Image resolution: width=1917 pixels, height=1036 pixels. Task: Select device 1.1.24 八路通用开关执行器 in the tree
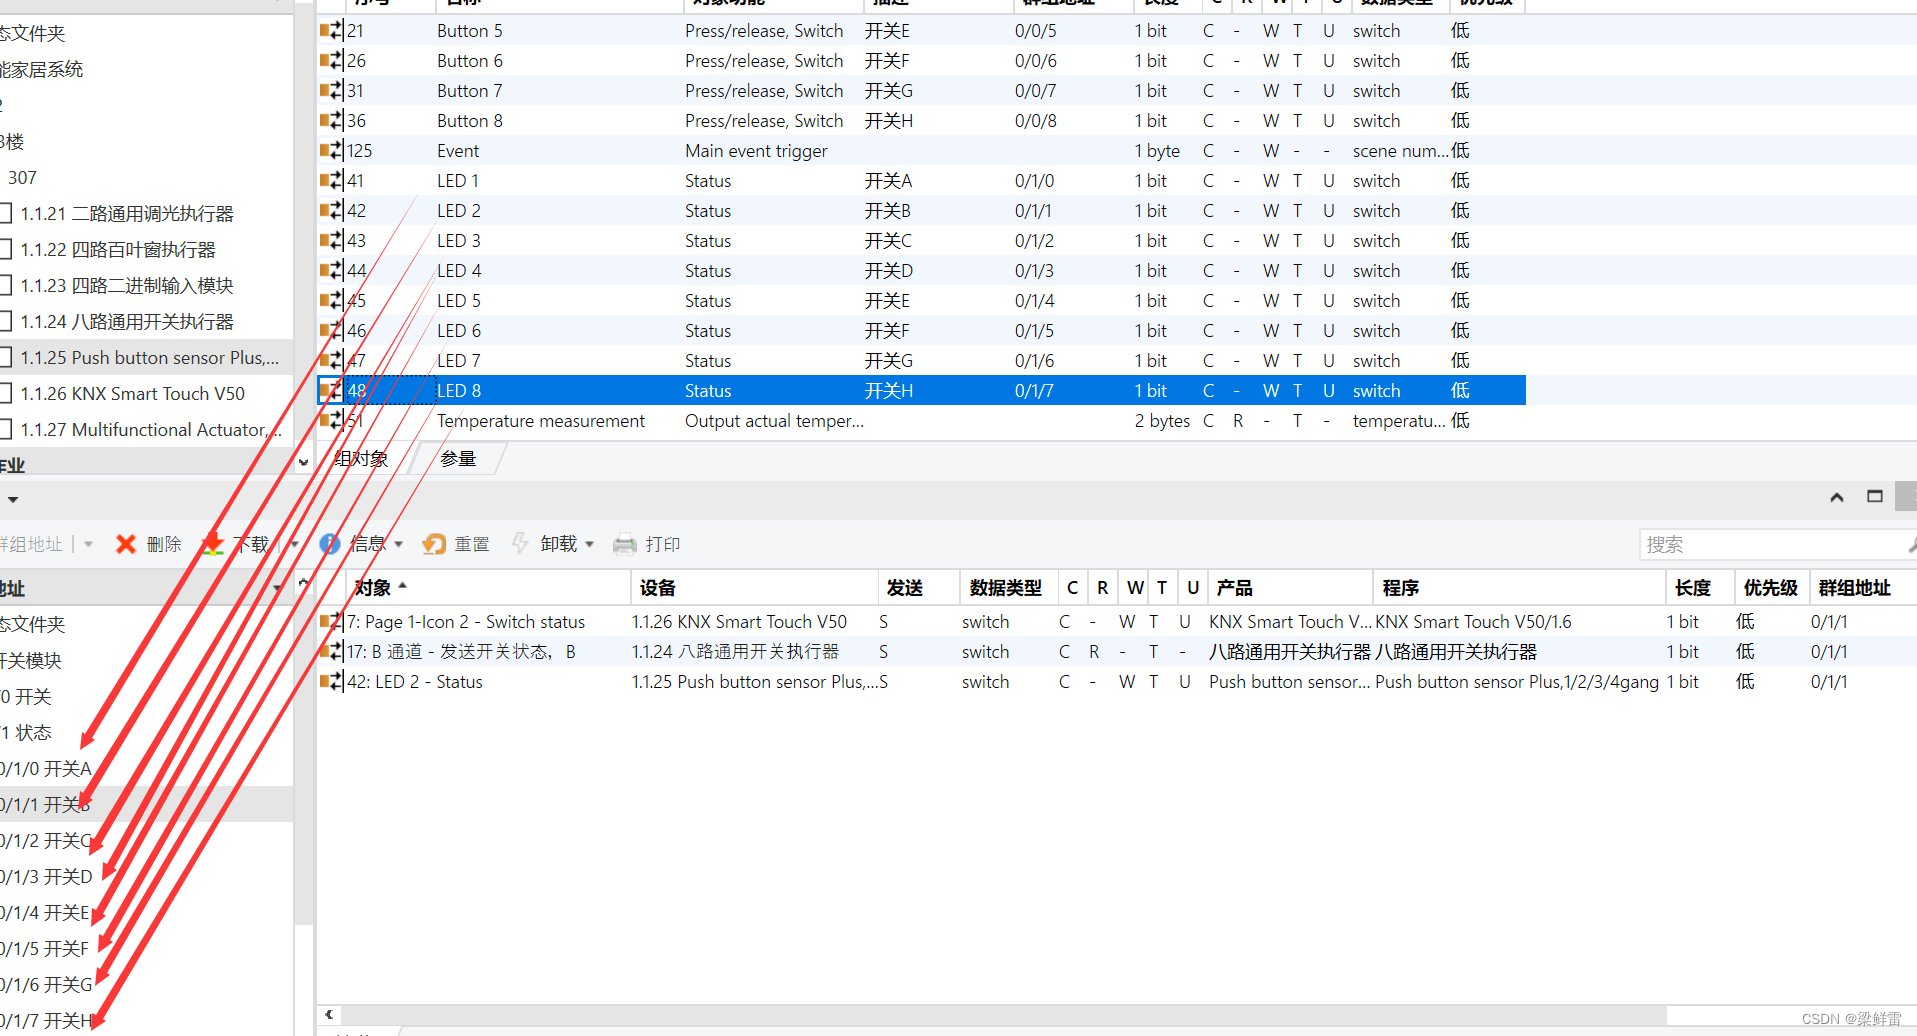127,322
